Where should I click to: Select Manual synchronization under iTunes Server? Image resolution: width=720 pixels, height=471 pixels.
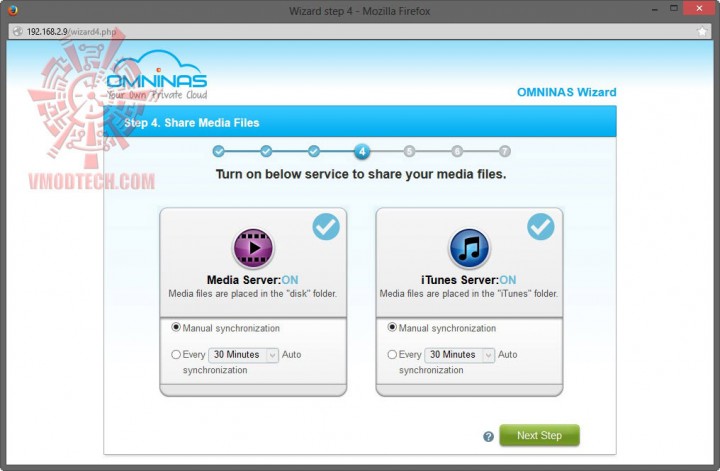coord(392,327)
